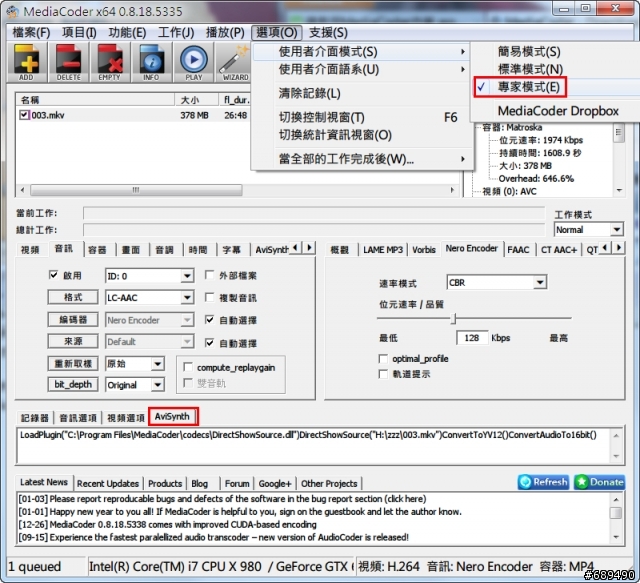Toggle 自動選擇 checkbox beside Default source
Viewport: 640px width, 583px height.
209,343
